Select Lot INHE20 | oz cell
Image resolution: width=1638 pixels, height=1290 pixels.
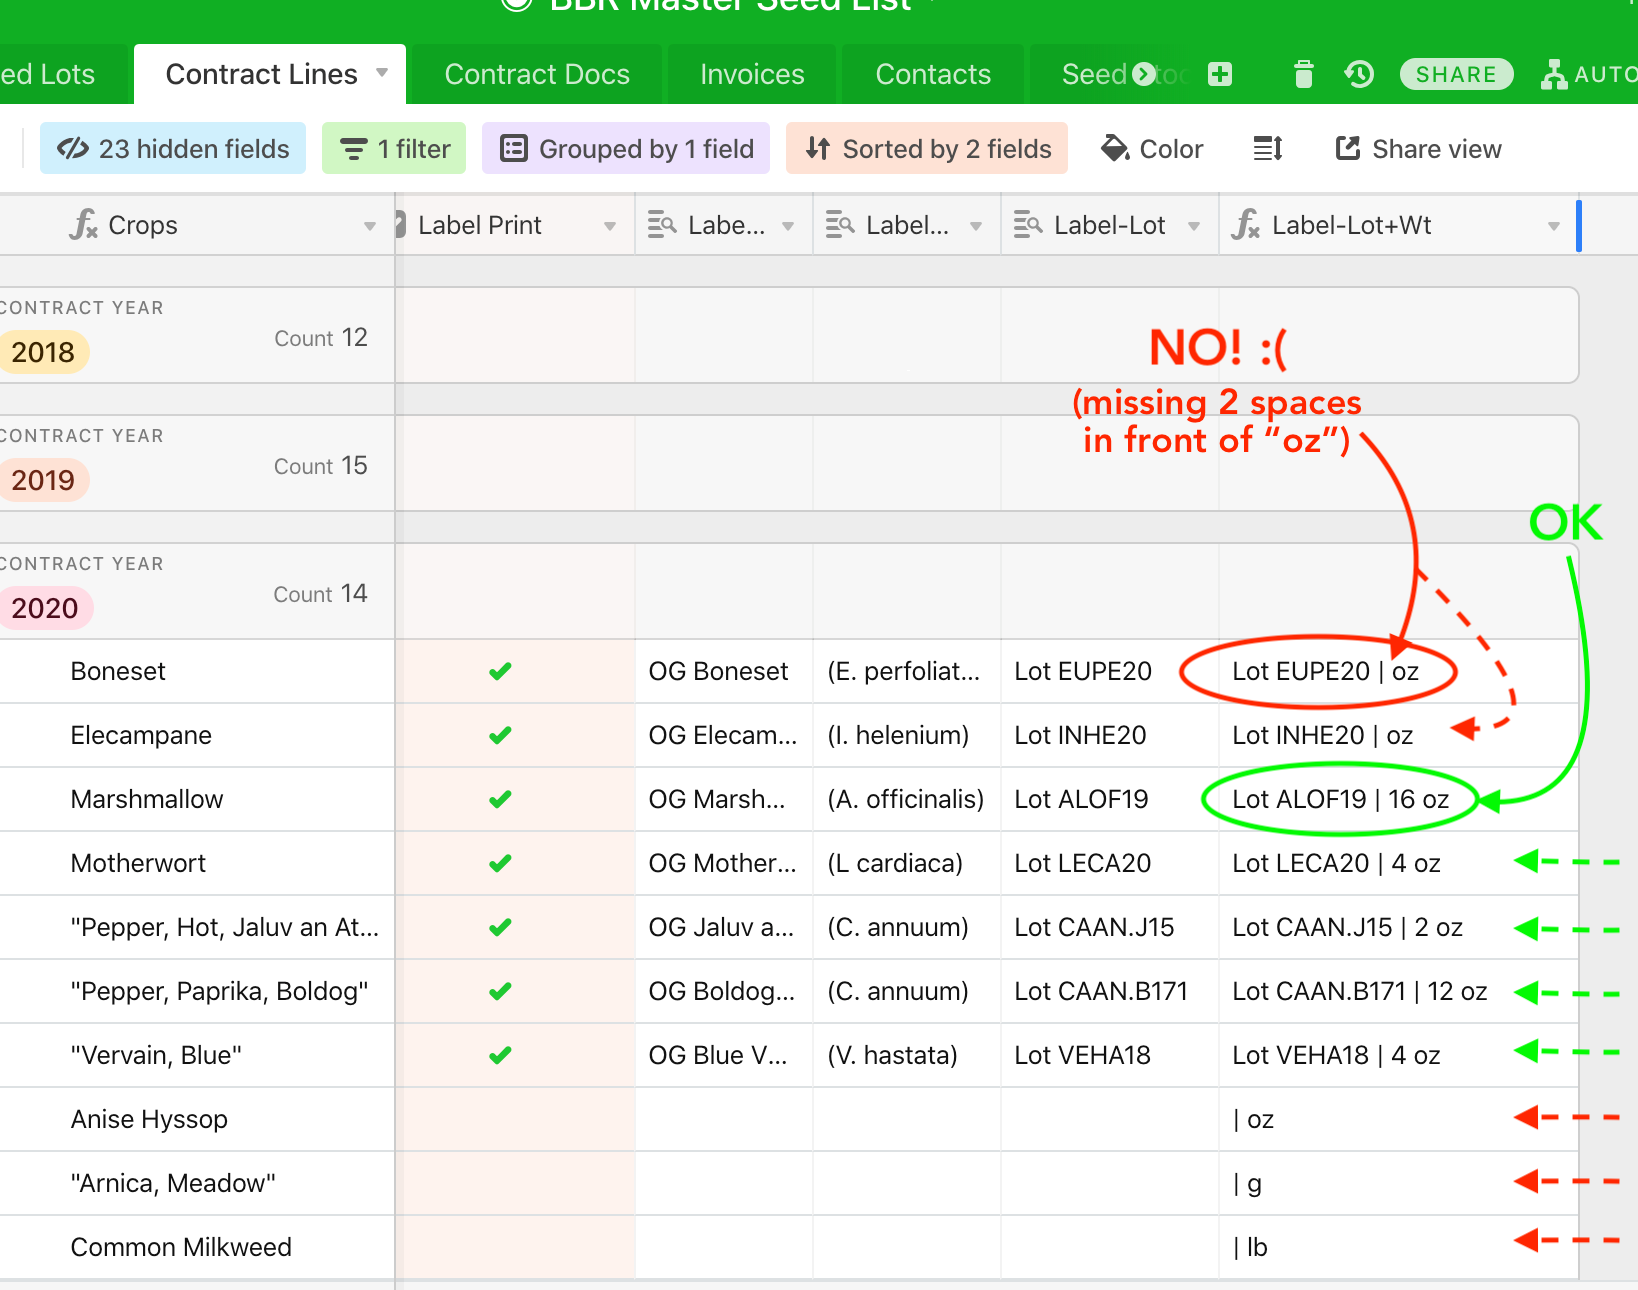tap(1398, 735)
